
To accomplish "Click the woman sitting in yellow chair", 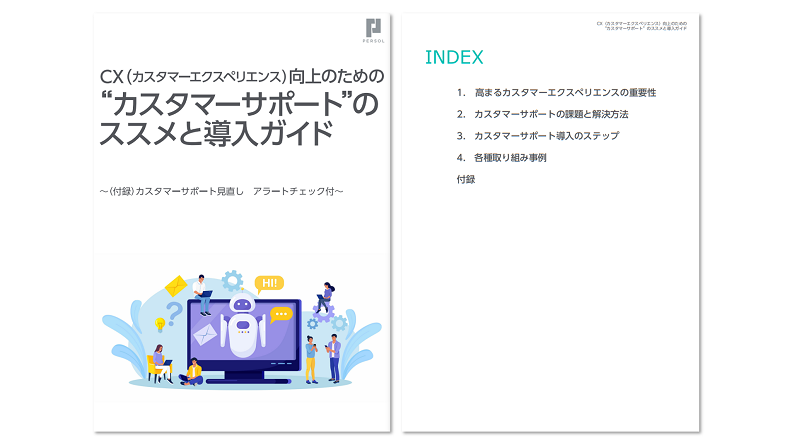I will [x=160, y=364].
